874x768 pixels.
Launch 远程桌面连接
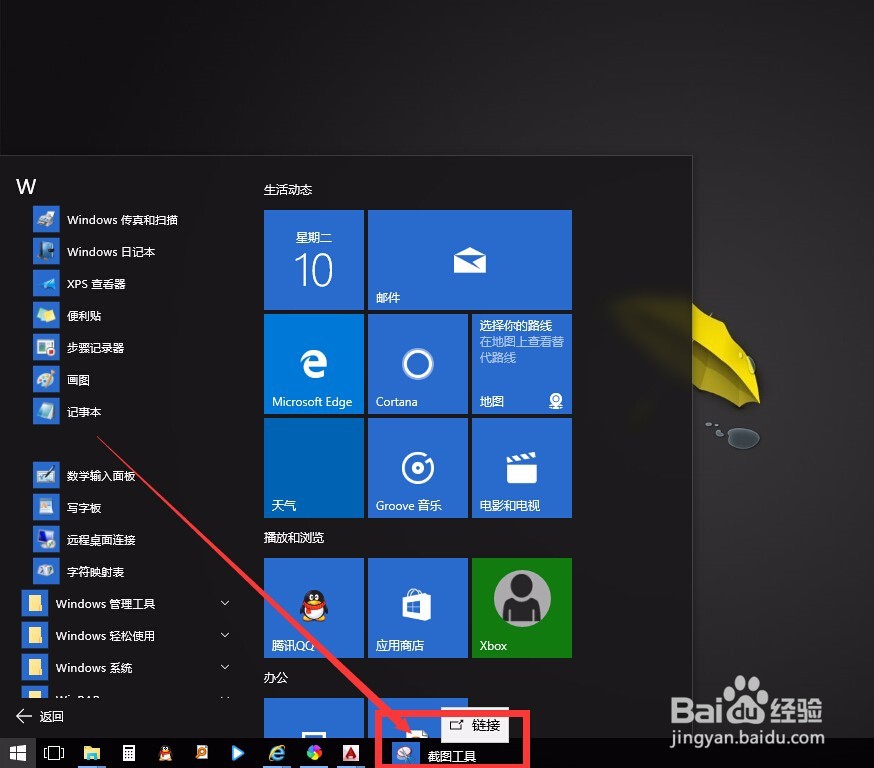pos(84,539)
